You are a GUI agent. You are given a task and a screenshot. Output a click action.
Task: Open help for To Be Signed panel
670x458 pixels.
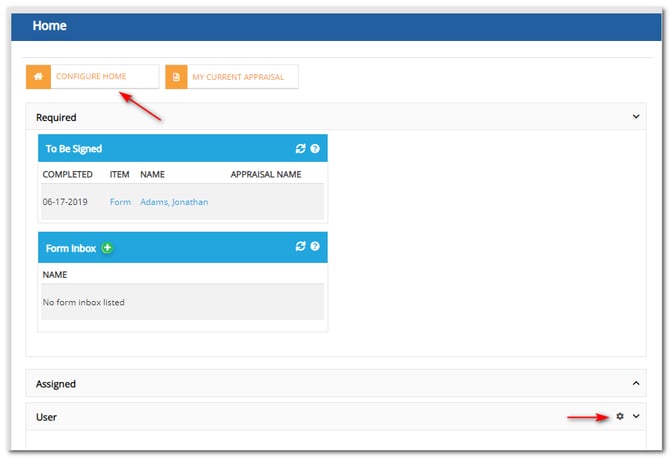[x=315, y=149]
